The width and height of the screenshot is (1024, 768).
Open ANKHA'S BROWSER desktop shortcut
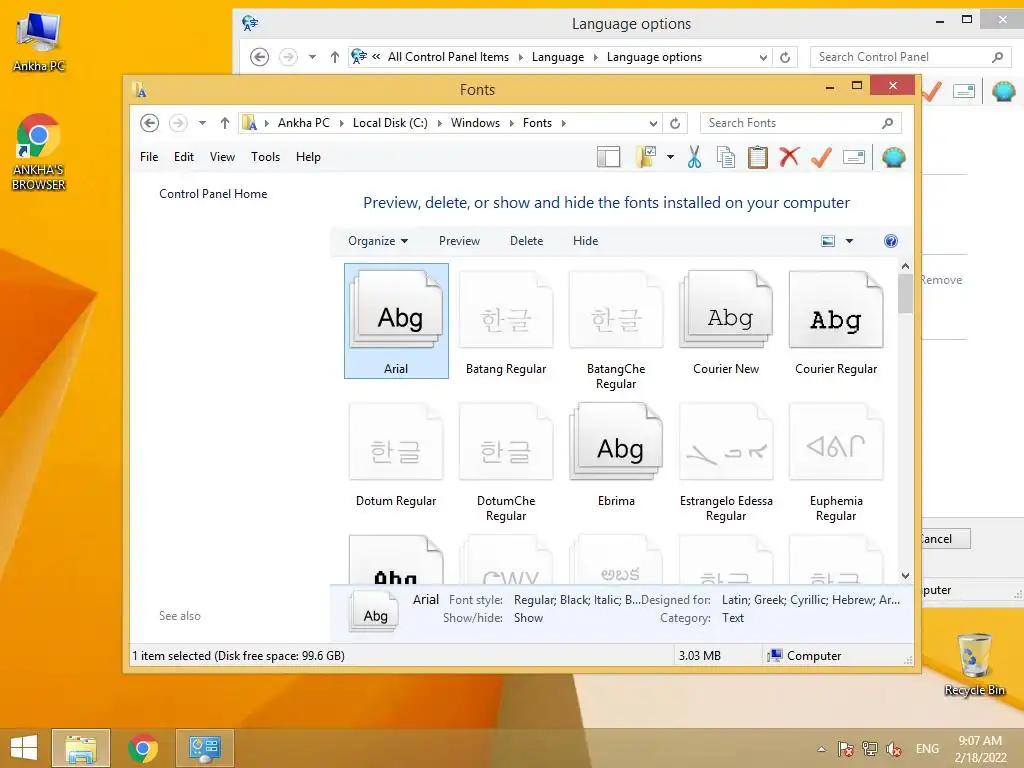[39, 152]
